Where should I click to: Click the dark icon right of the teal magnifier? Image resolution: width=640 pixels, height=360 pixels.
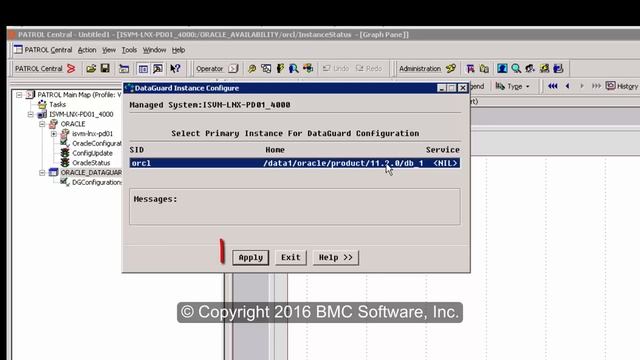click(x=530, y=69)
